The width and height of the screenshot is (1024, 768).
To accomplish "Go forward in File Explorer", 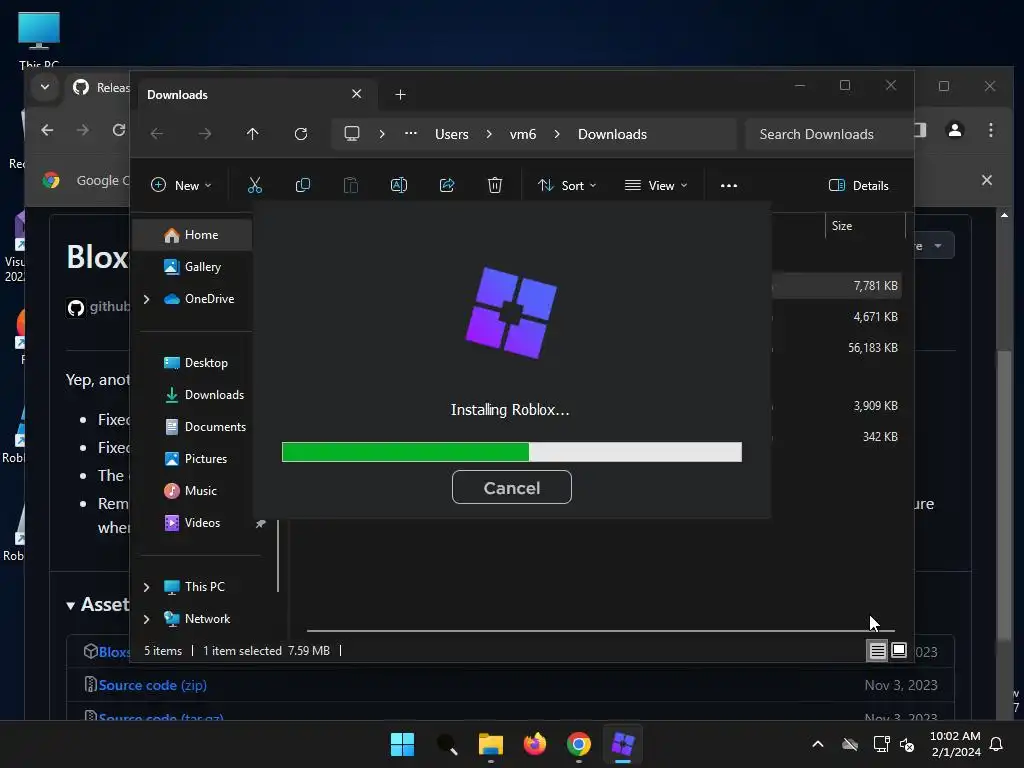I will click(205, 134).
